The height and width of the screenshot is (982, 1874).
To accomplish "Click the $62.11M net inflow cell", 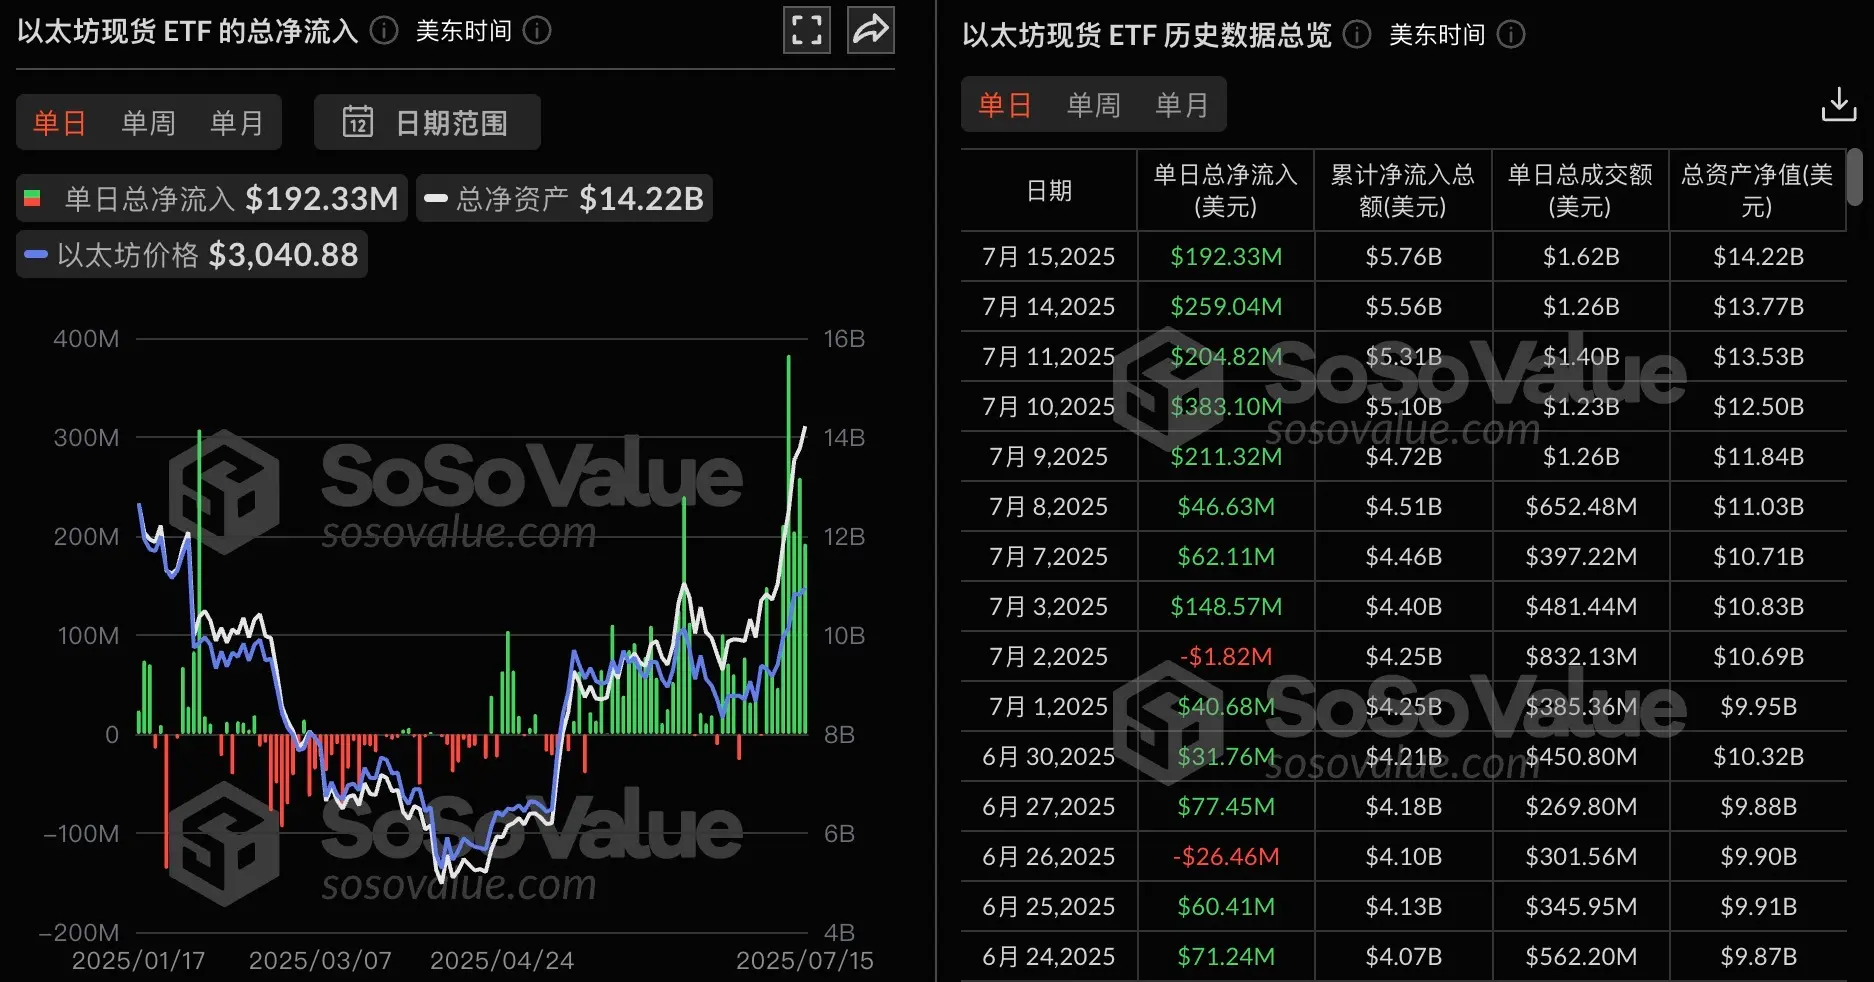I will coord(1226,557).
